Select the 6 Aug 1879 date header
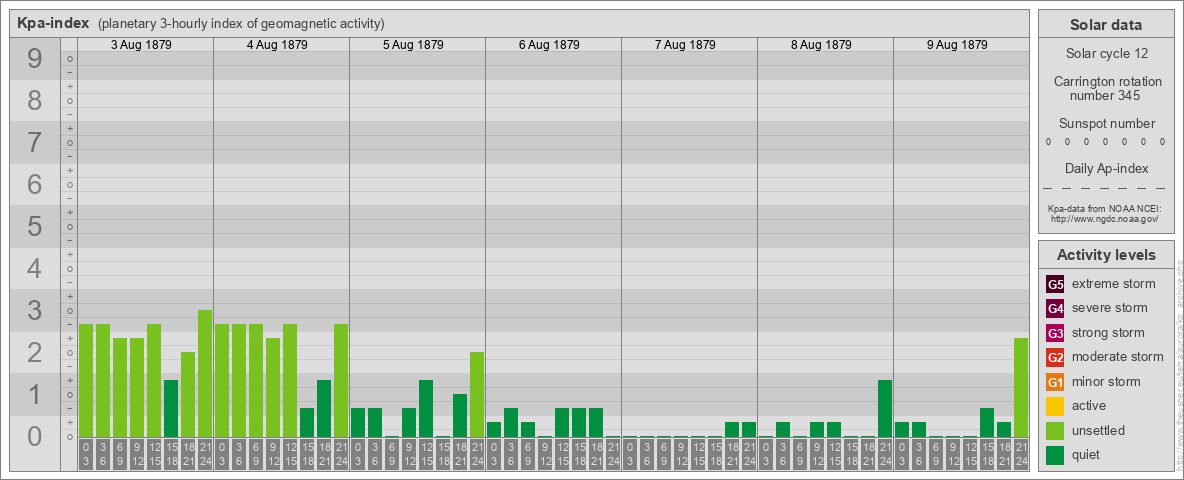 coord(552,45)
